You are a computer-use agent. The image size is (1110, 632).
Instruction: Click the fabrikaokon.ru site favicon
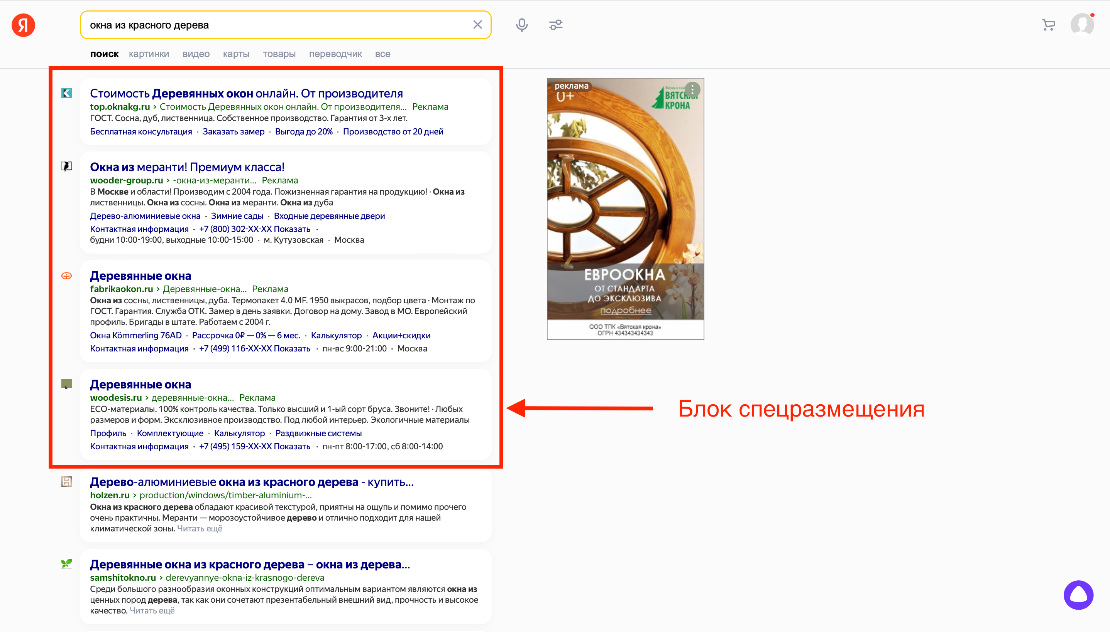[x=67, y=274]
